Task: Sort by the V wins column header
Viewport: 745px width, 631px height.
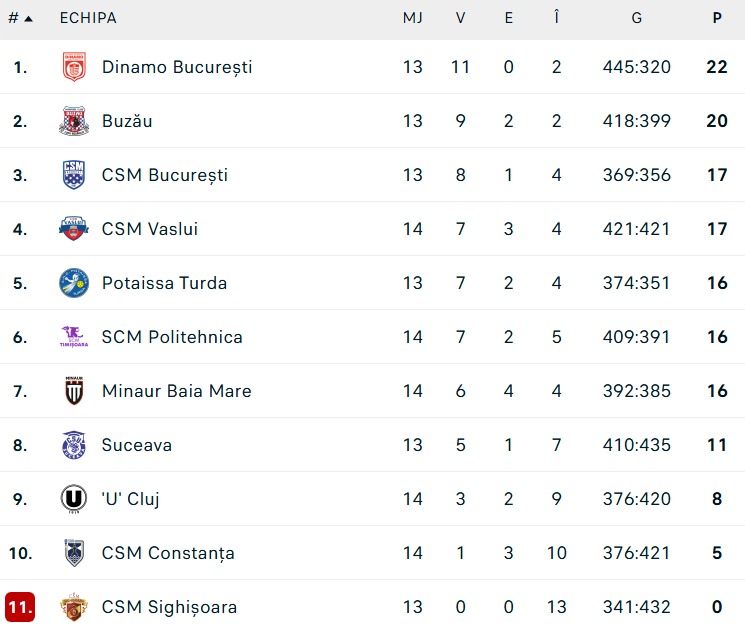Action: click(x=460, y=19)
